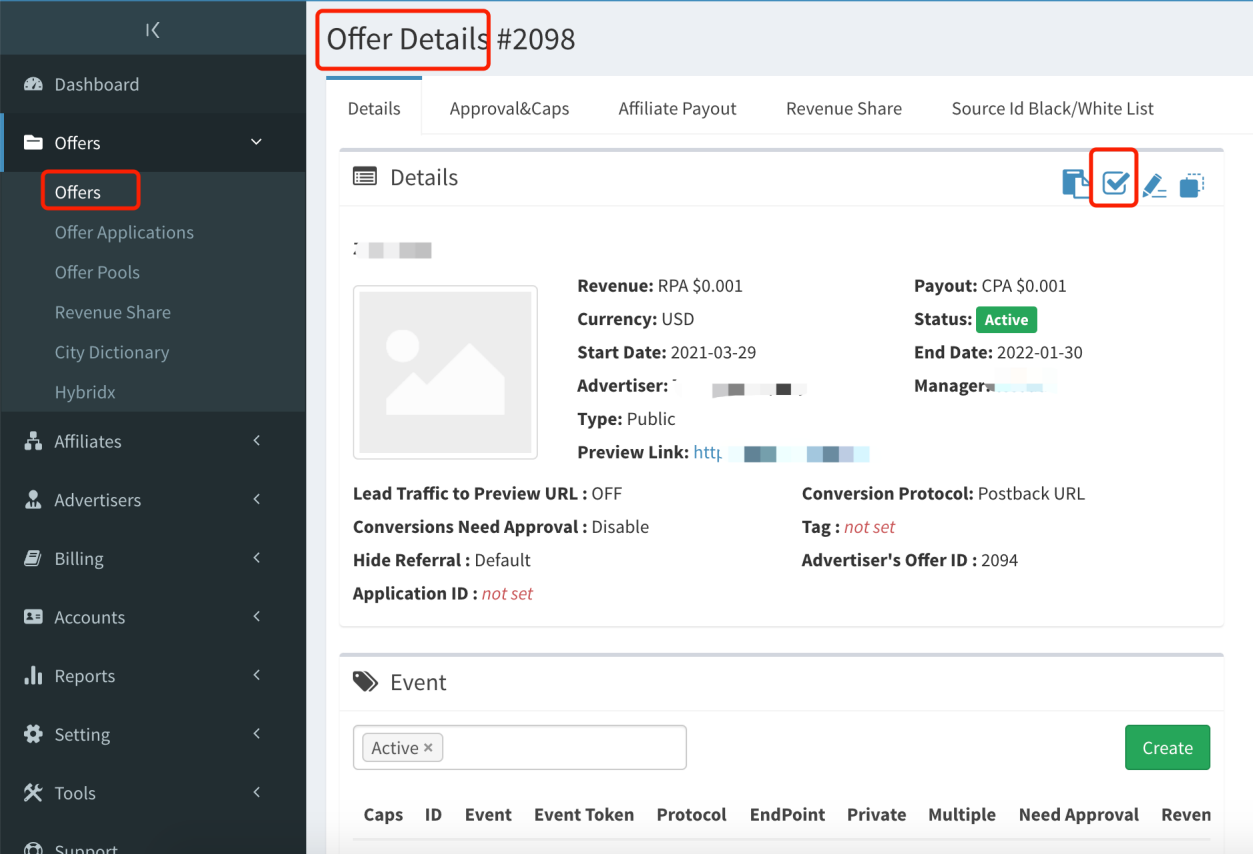
Task: Click the check-square icon in Details header
Action: pos(1115,183)
